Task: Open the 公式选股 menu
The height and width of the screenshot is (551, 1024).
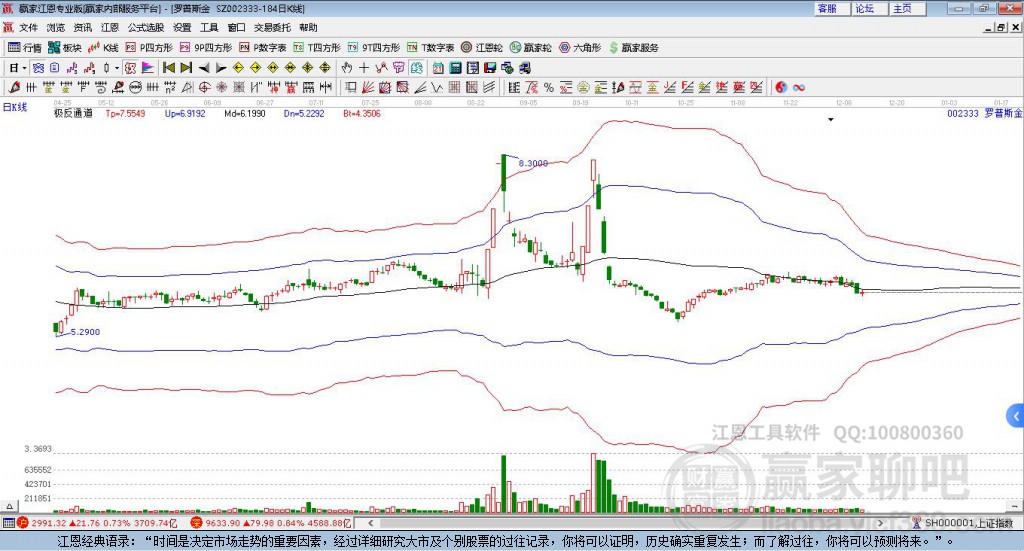Action: click(x=146, y=27)
